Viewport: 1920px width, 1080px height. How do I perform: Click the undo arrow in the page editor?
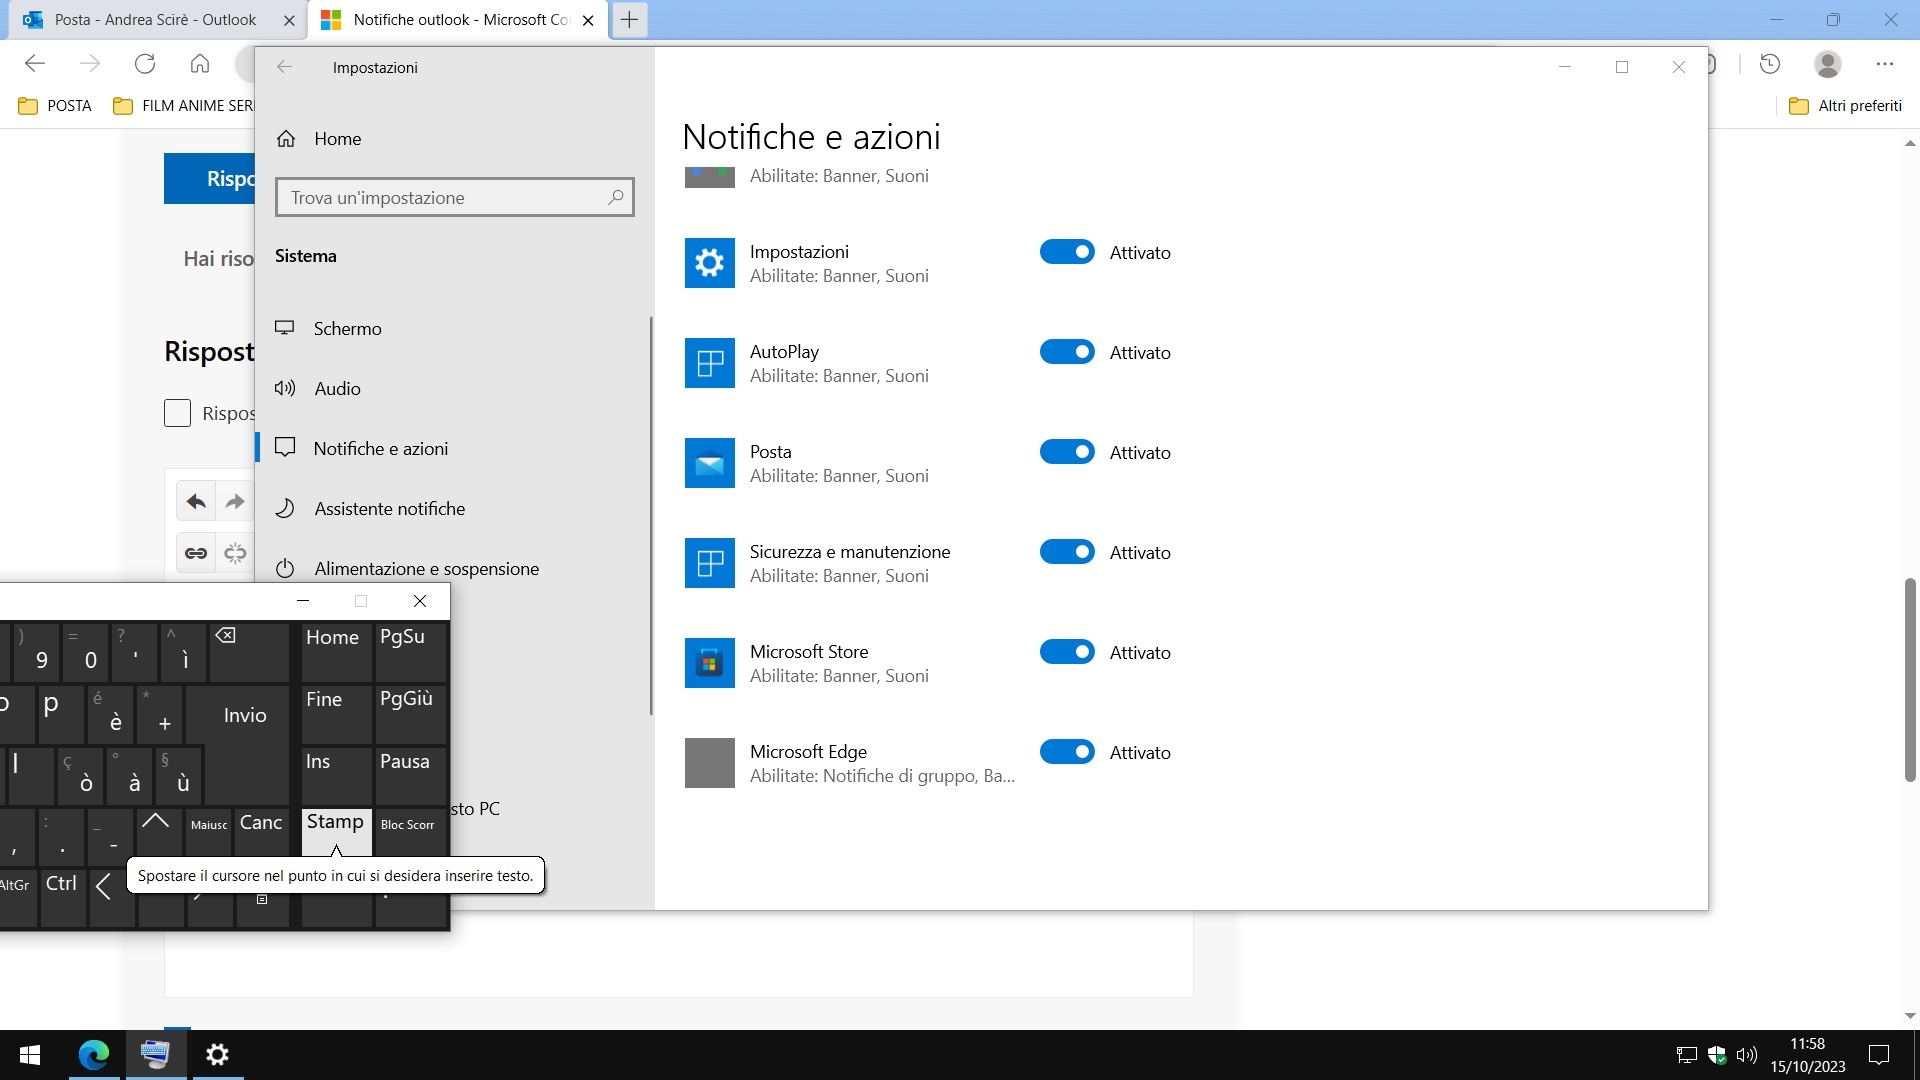[196, 501]
